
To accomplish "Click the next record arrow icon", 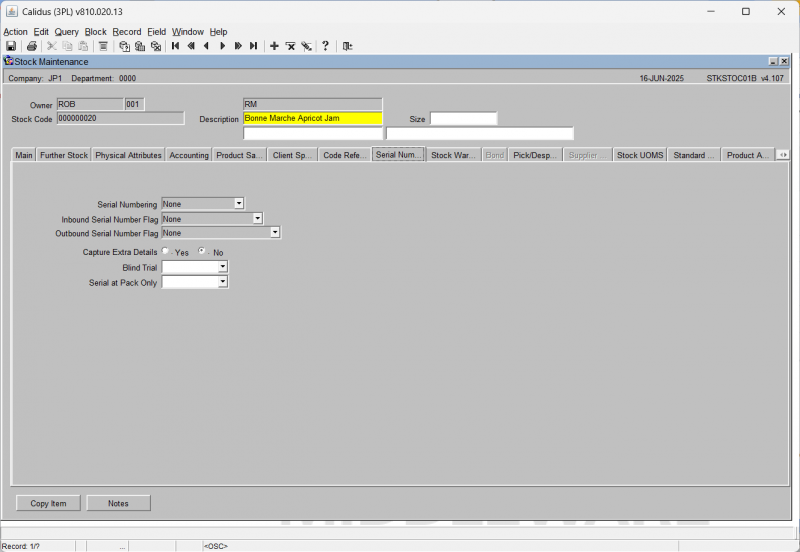I will tap(222, 46).
